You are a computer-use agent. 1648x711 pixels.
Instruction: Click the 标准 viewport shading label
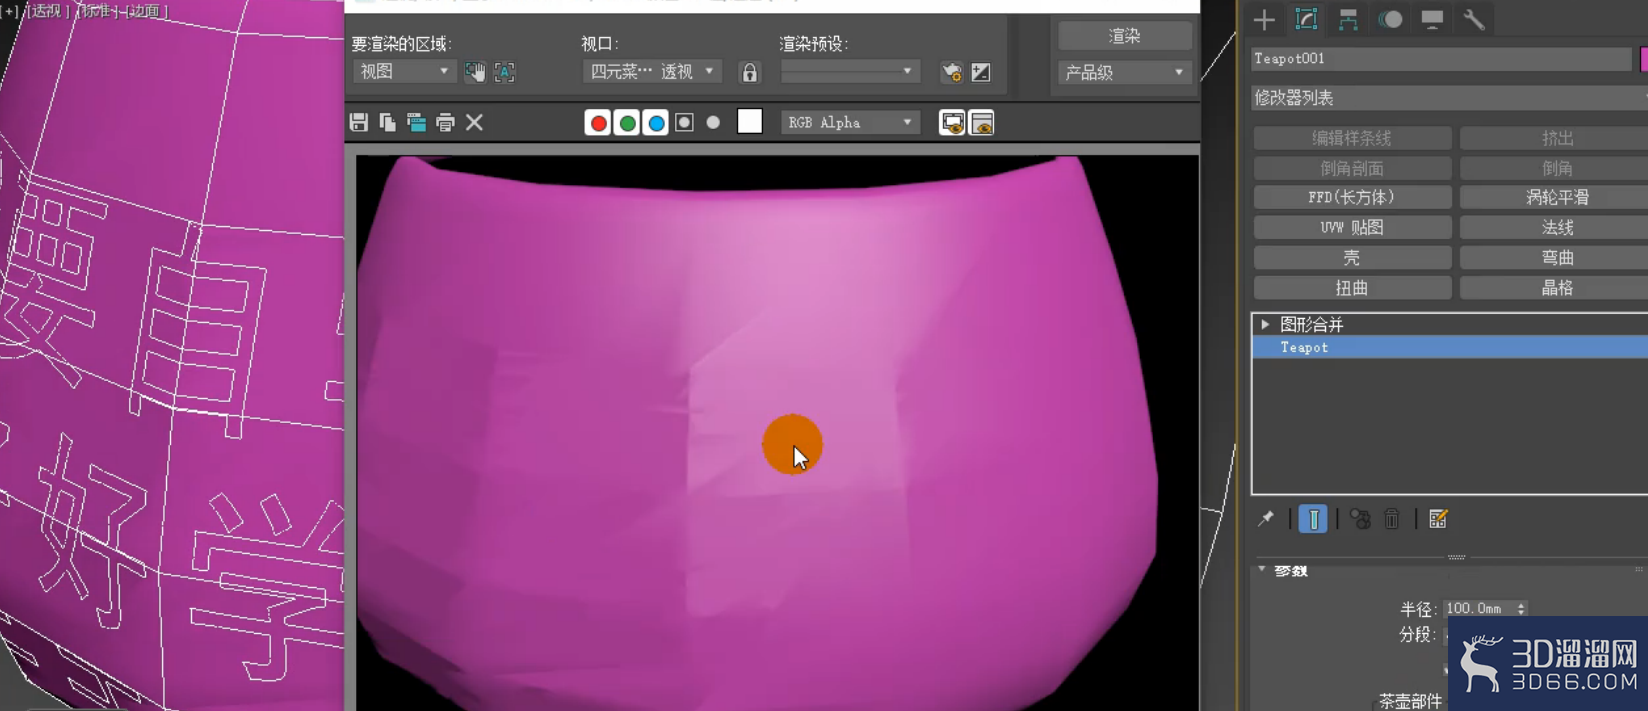pyautogui.click(x=96, y=10)
